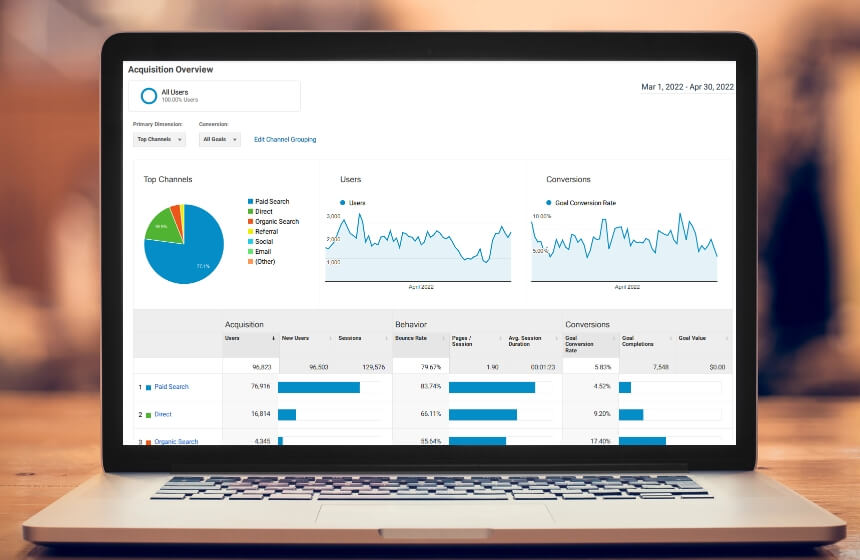Click the Direct row behavior bar

tap(483, 415)
